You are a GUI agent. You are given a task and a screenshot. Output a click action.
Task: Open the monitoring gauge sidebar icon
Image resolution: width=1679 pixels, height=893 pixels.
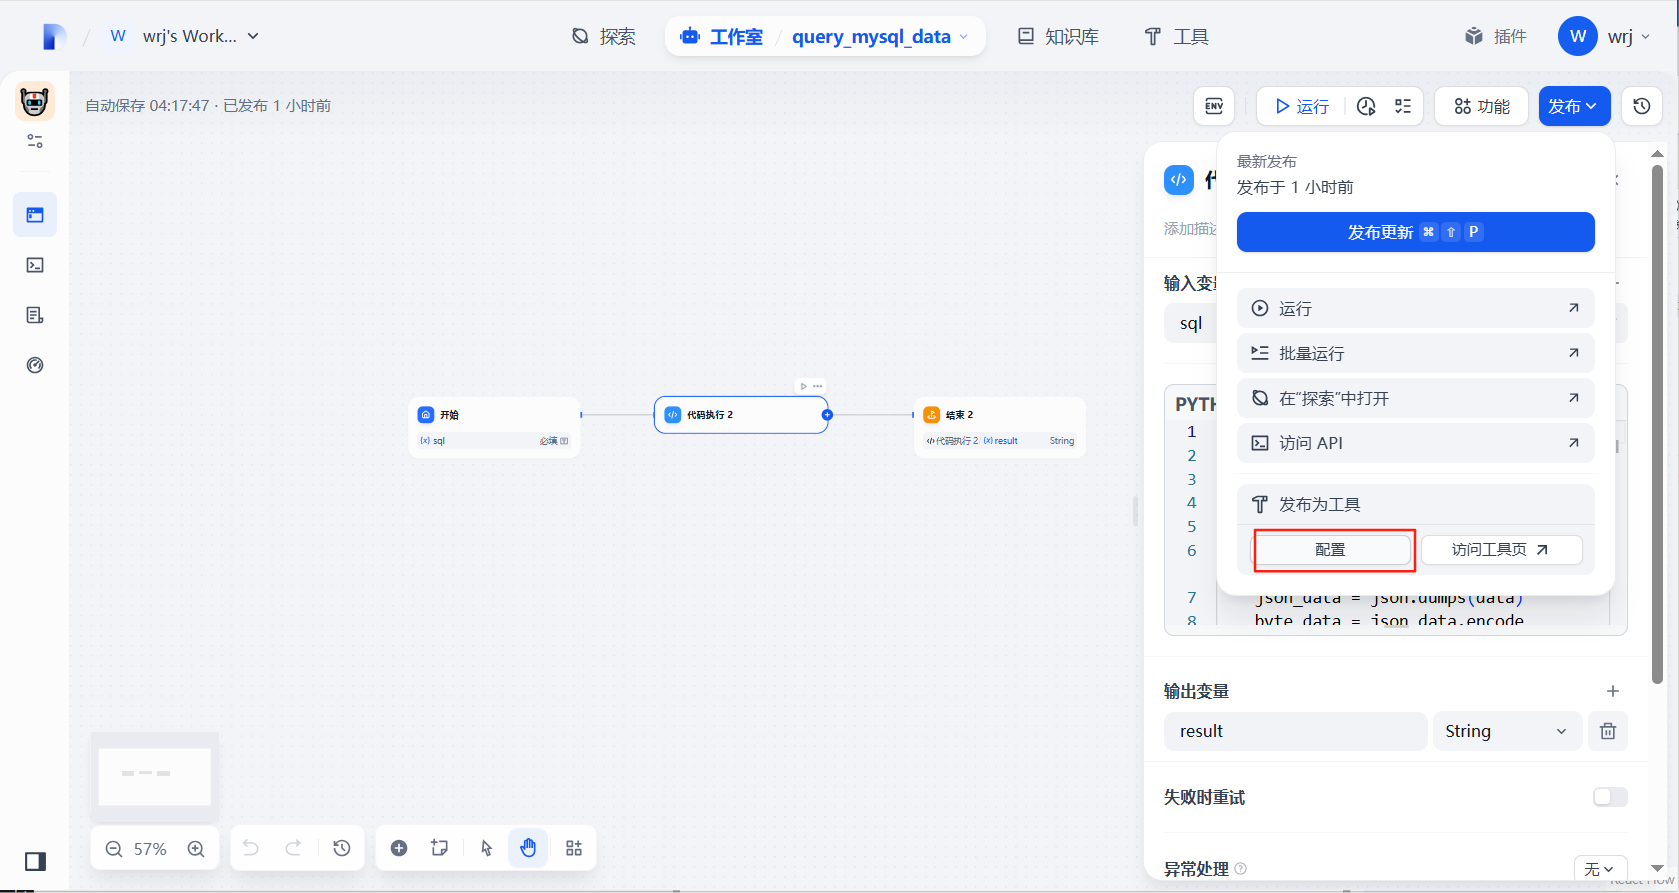point(35,365)
